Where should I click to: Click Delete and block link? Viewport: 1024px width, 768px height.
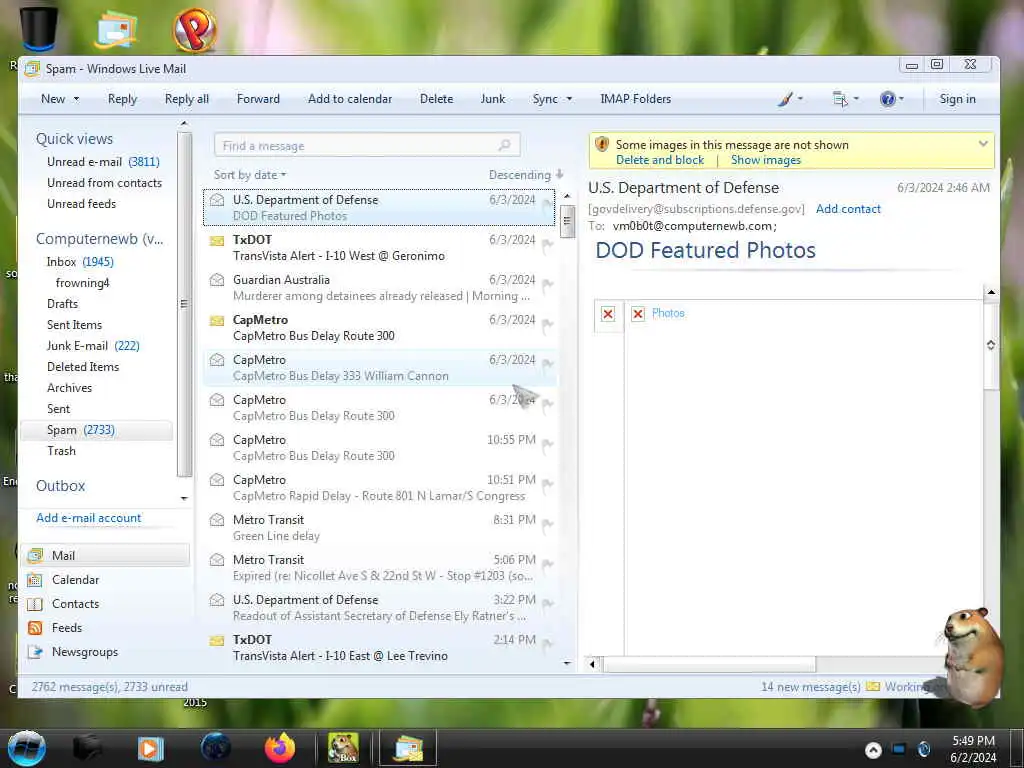pyautogui.click(x=660, y=160)
